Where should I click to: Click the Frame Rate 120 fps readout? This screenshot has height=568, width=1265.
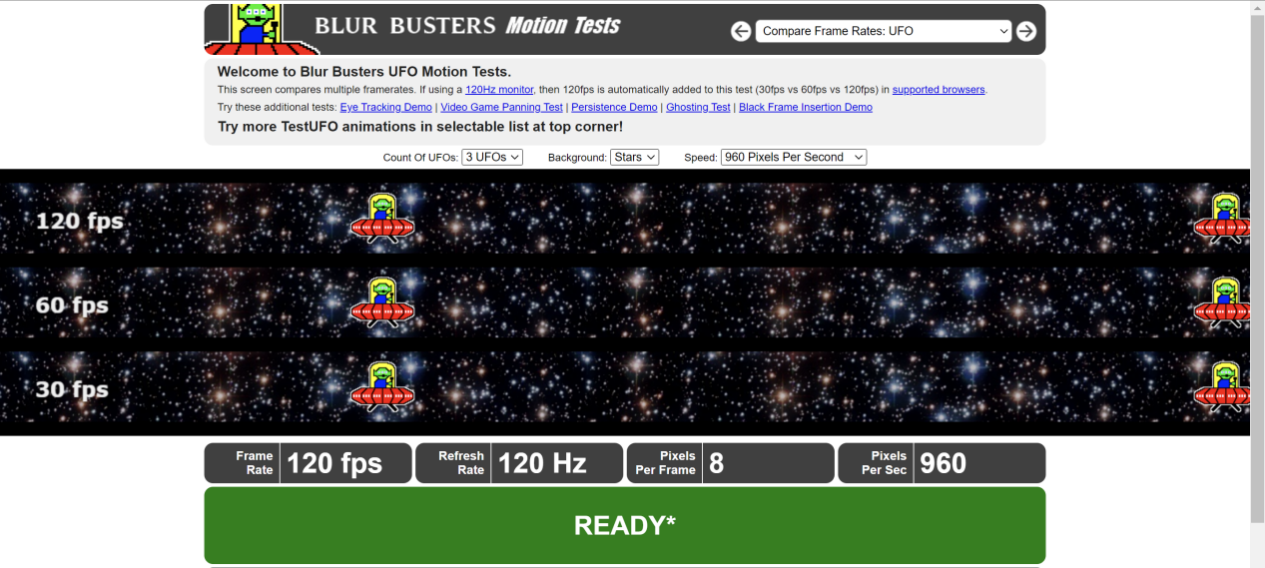click(308, 463)
